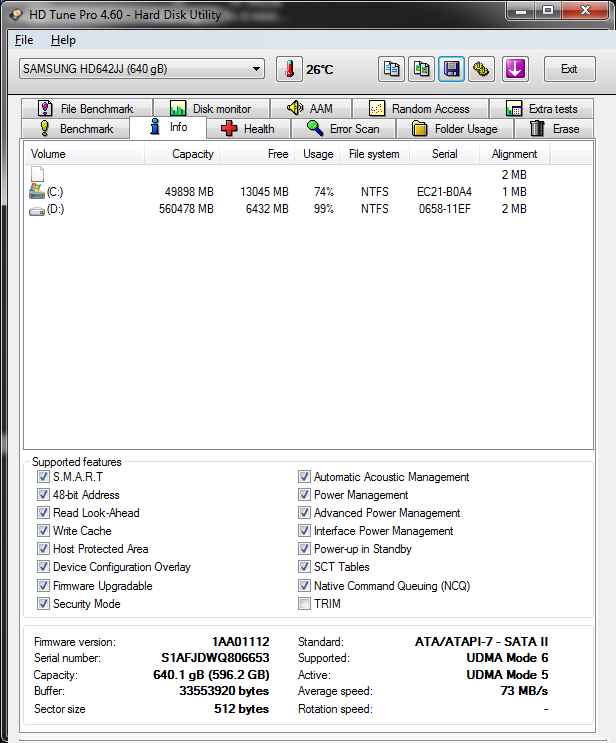Viewport: 616px width, 743px height.
Task: Switch to the Disk monitor tab
Action: coord(211,109)
